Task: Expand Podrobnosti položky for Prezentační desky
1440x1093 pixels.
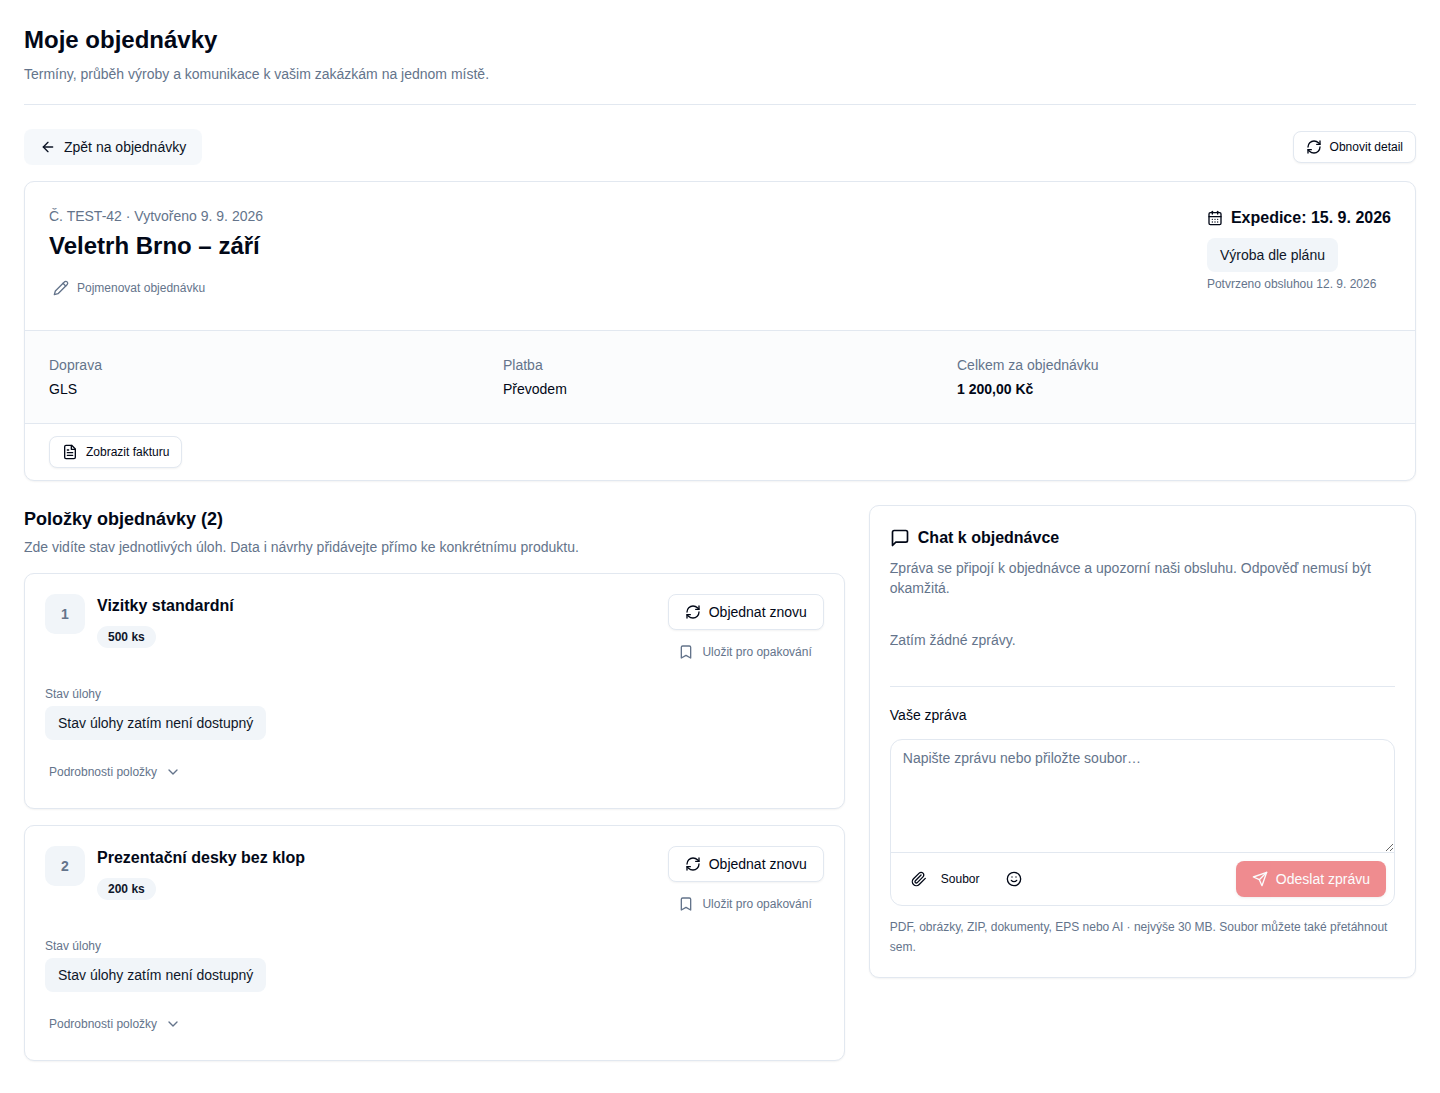Action: [x=114, y=1024]
